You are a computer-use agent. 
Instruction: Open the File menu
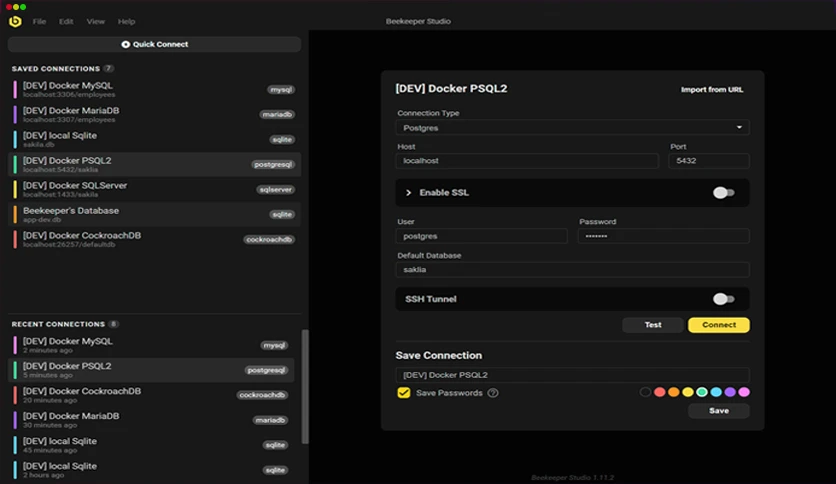click(x=39, y=21)
